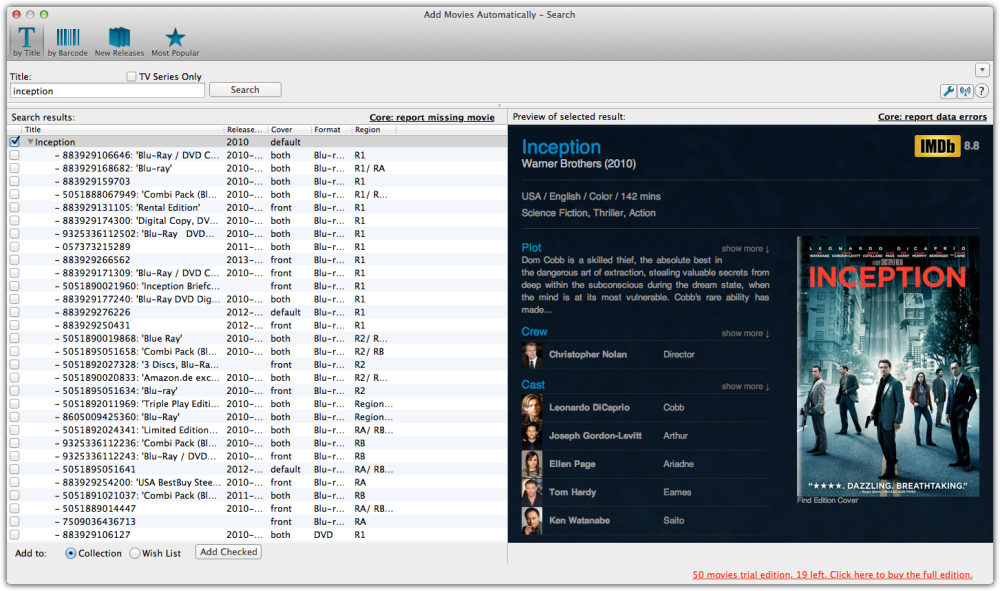Click Ellen Page's cast photo
Viewport: 1000px width, 591px height.
pyautogui.click(x=532, y=463)
